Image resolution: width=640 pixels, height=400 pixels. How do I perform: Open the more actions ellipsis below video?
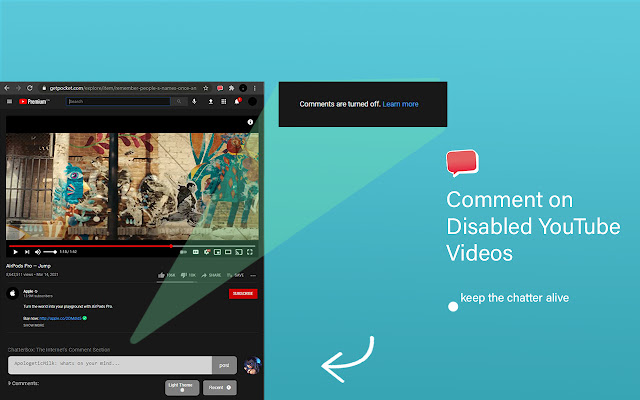253,276
